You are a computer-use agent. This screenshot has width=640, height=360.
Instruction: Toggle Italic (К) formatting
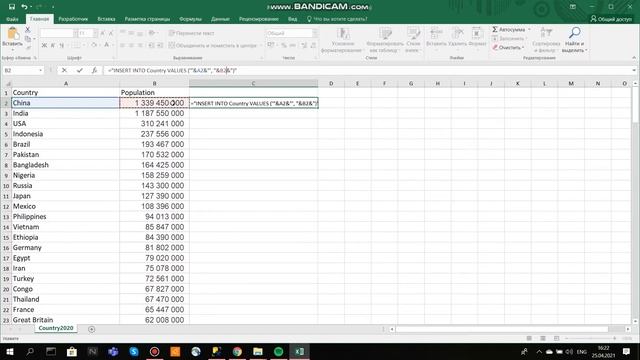(53, 45)
